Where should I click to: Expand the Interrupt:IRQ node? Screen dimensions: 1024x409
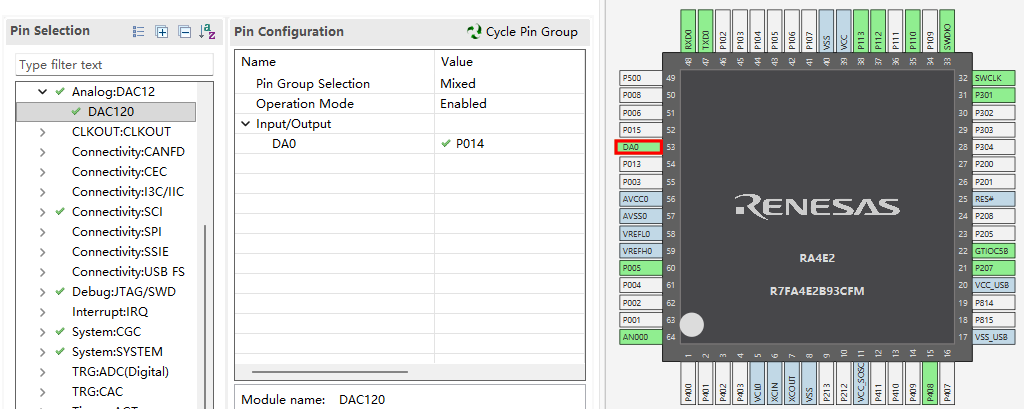(x=42, y=312)
